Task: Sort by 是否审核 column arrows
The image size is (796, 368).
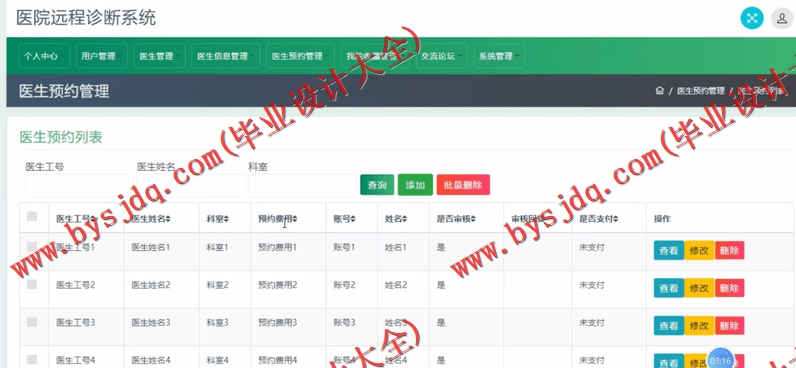Action: coord(473,219)
